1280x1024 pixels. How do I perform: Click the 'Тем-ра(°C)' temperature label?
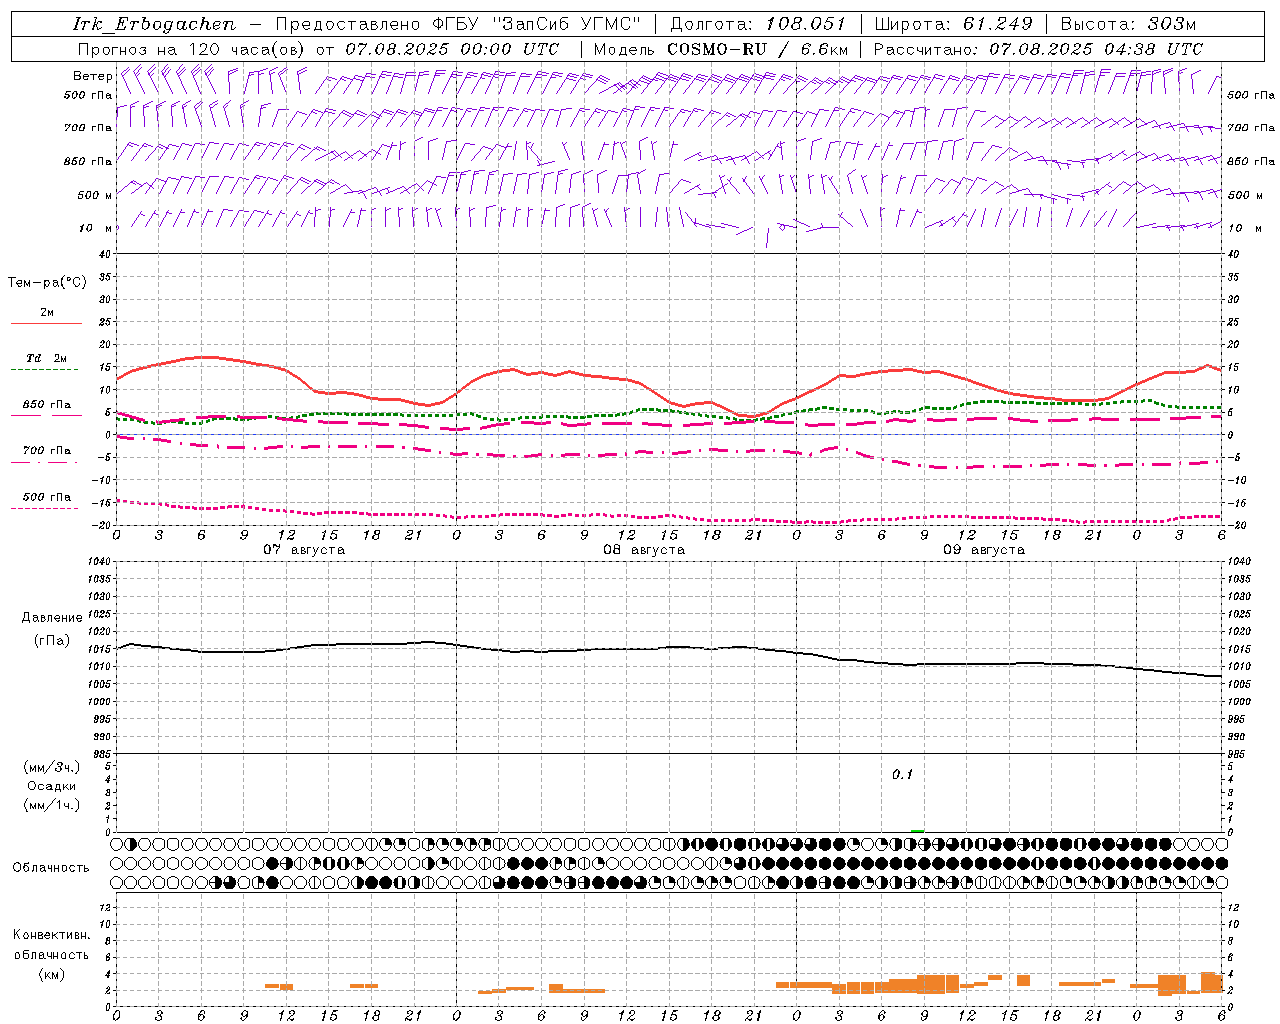click(47, 283)
